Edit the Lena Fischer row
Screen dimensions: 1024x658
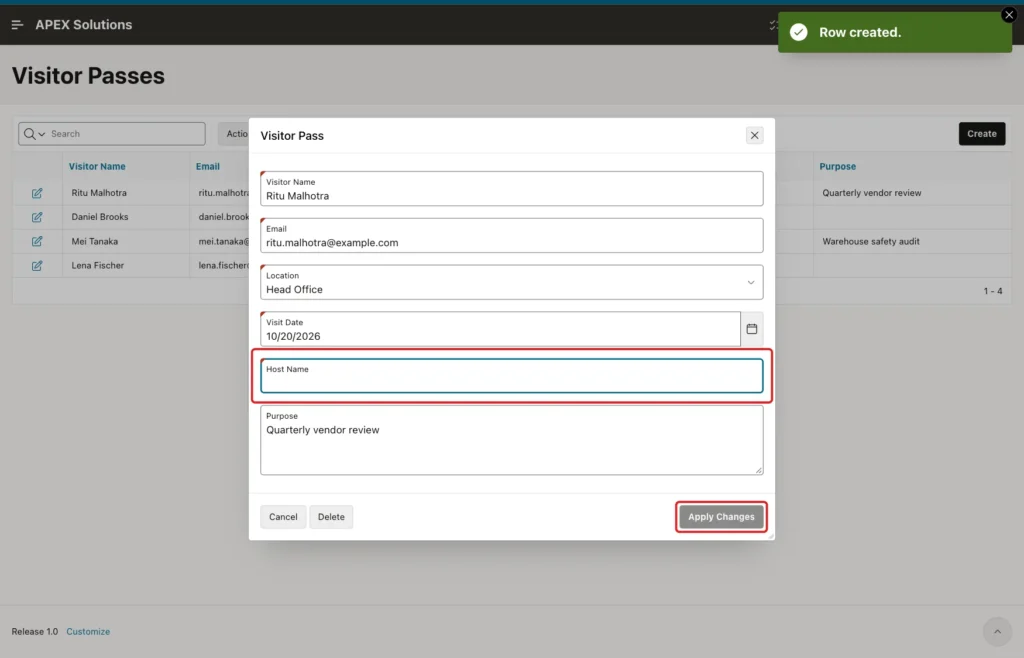click(x=37, y=266)
